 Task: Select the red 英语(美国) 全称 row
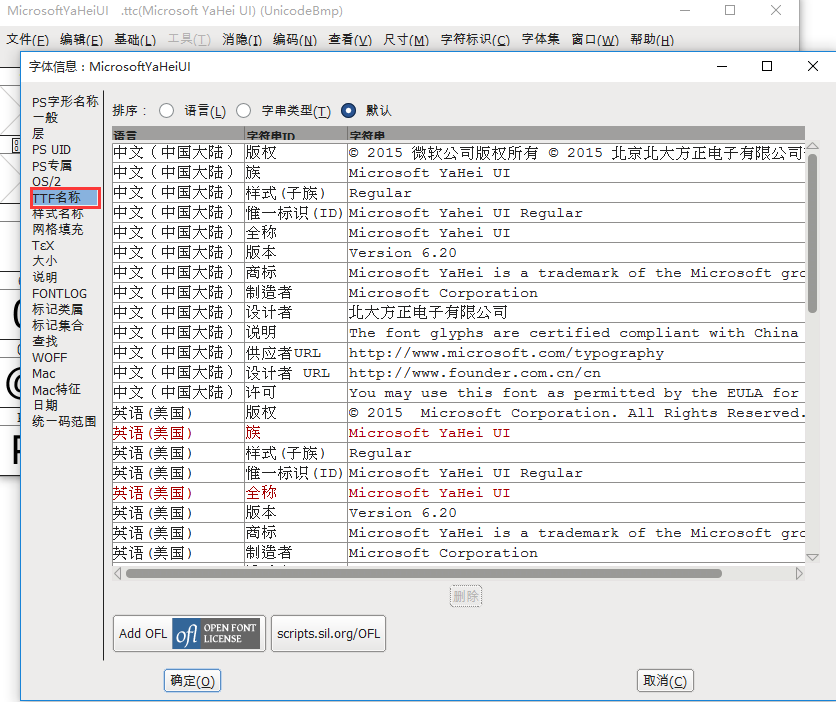[459, 493]
